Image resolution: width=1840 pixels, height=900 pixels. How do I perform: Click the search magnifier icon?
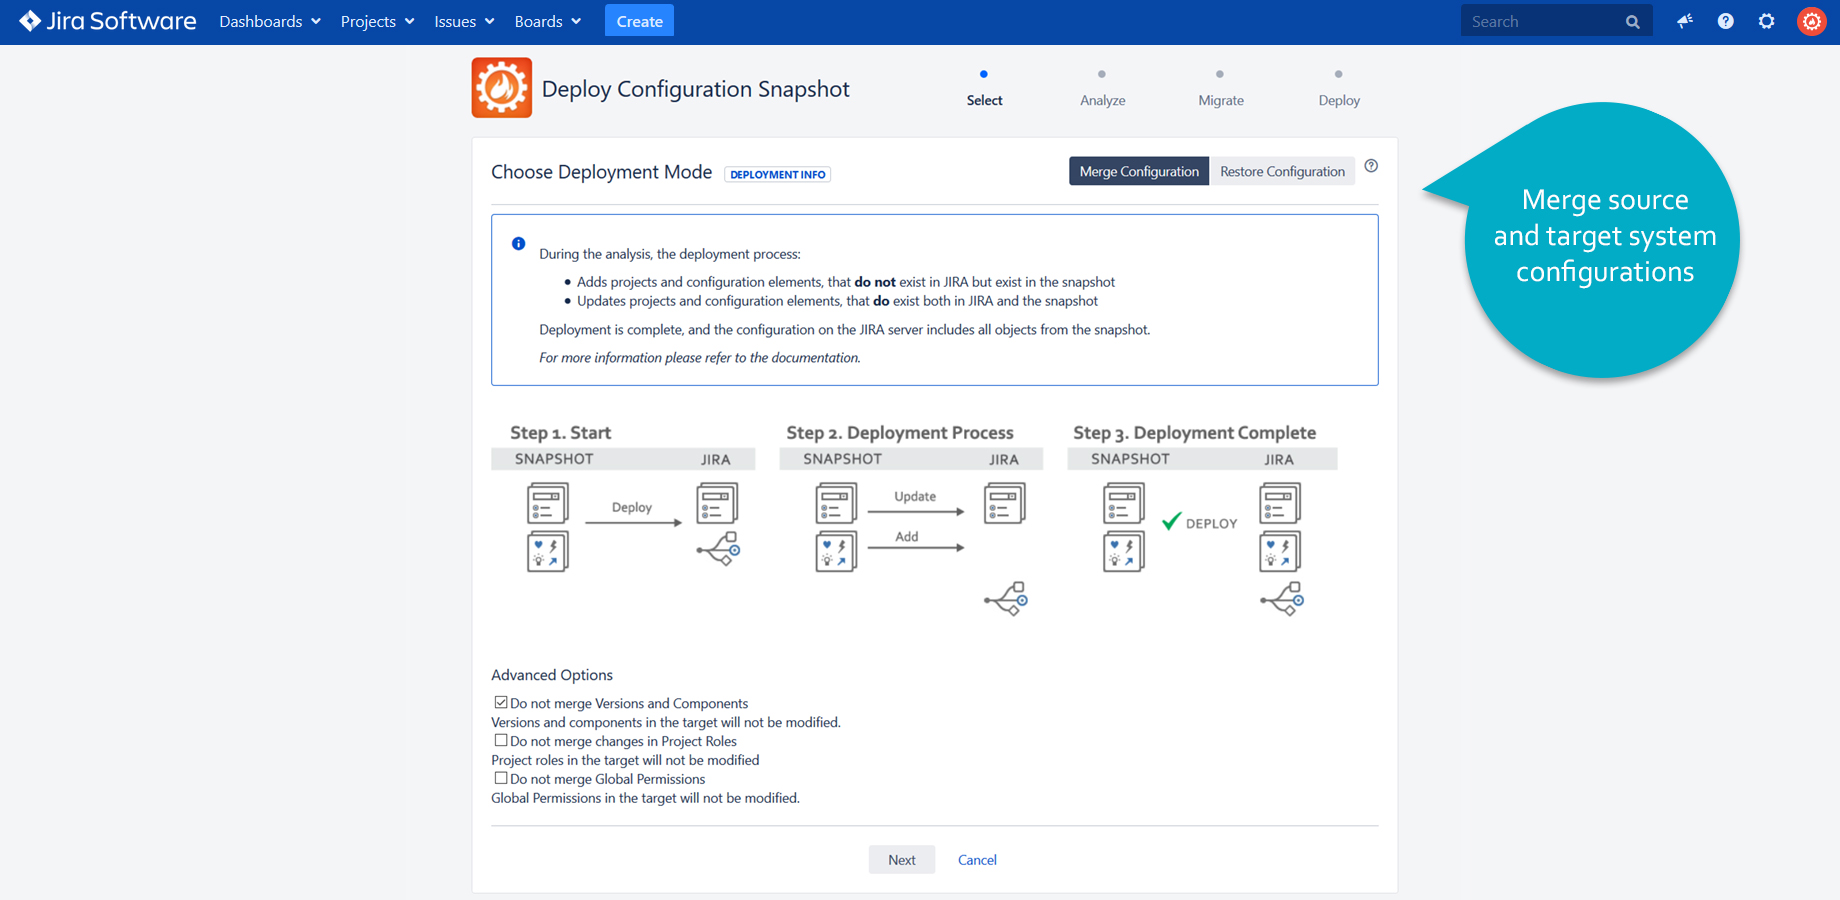[x=1633, y=22]
